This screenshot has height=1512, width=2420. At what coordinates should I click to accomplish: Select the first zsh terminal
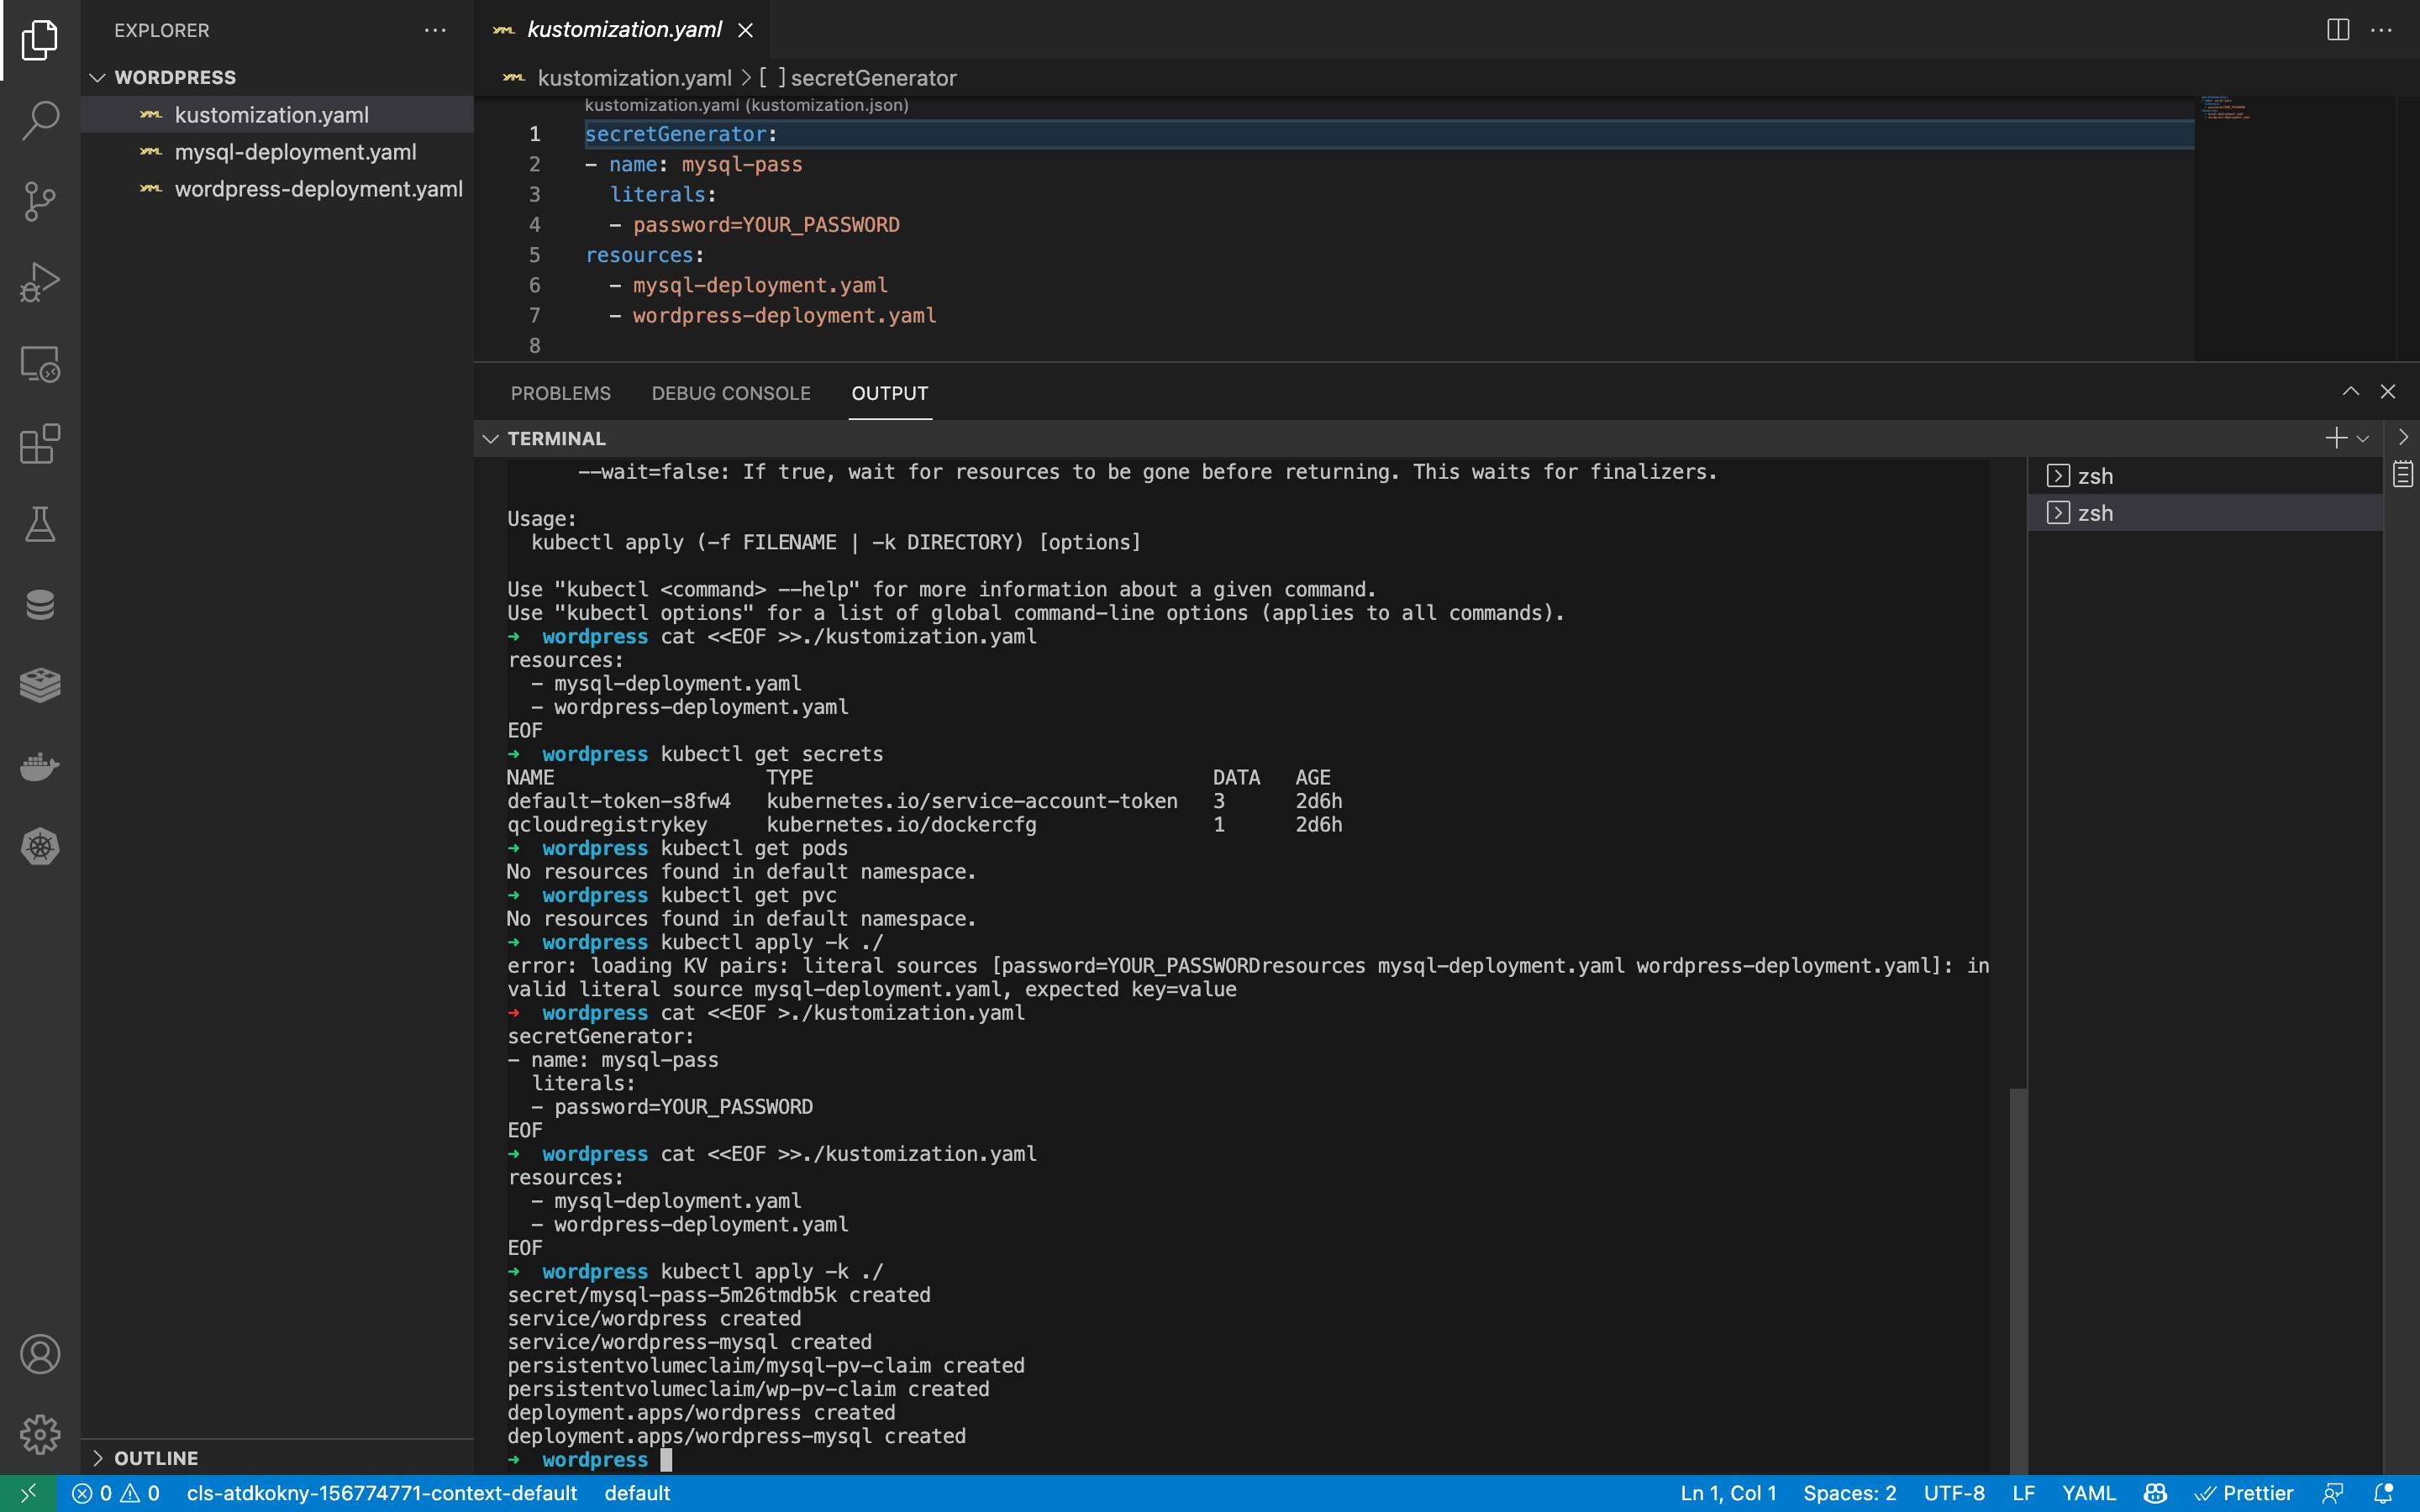coord(2205,476)
